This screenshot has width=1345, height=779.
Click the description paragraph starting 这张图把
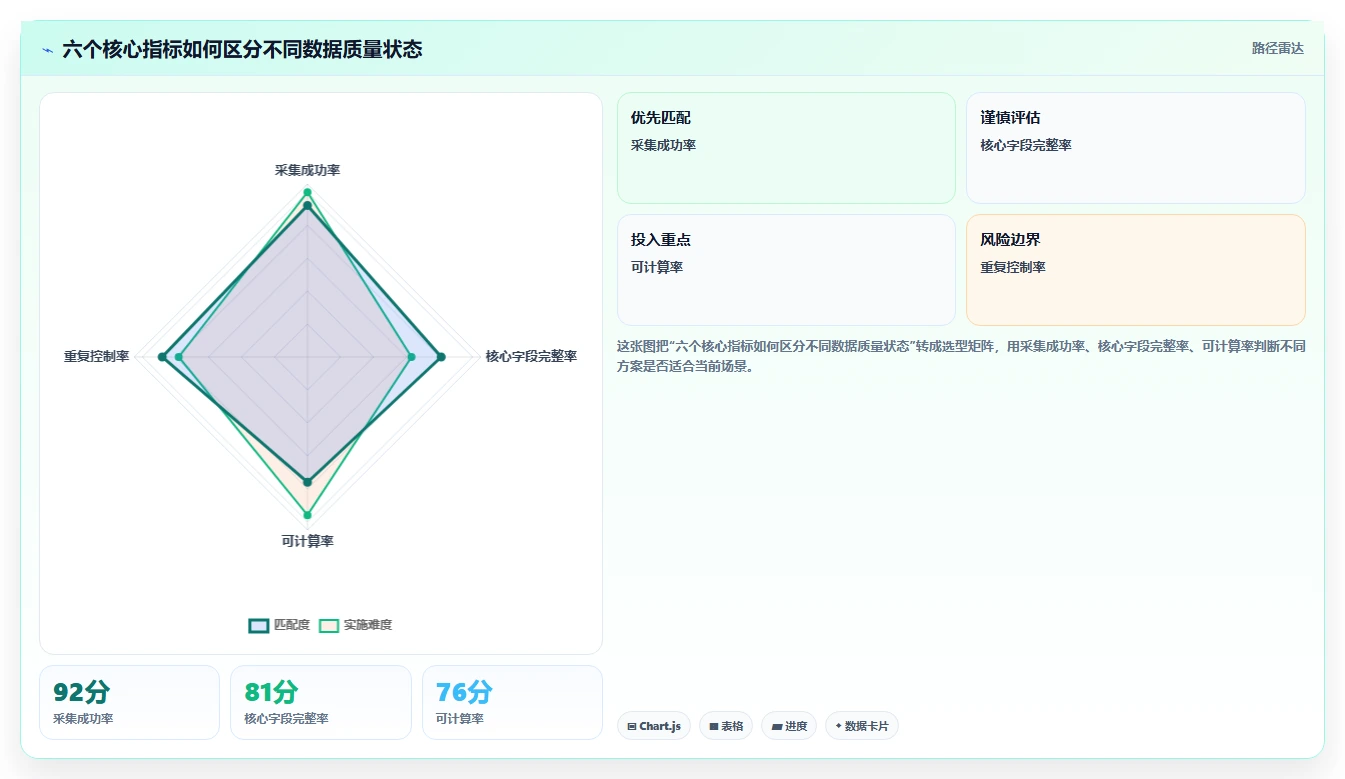[x=961, y=356]
